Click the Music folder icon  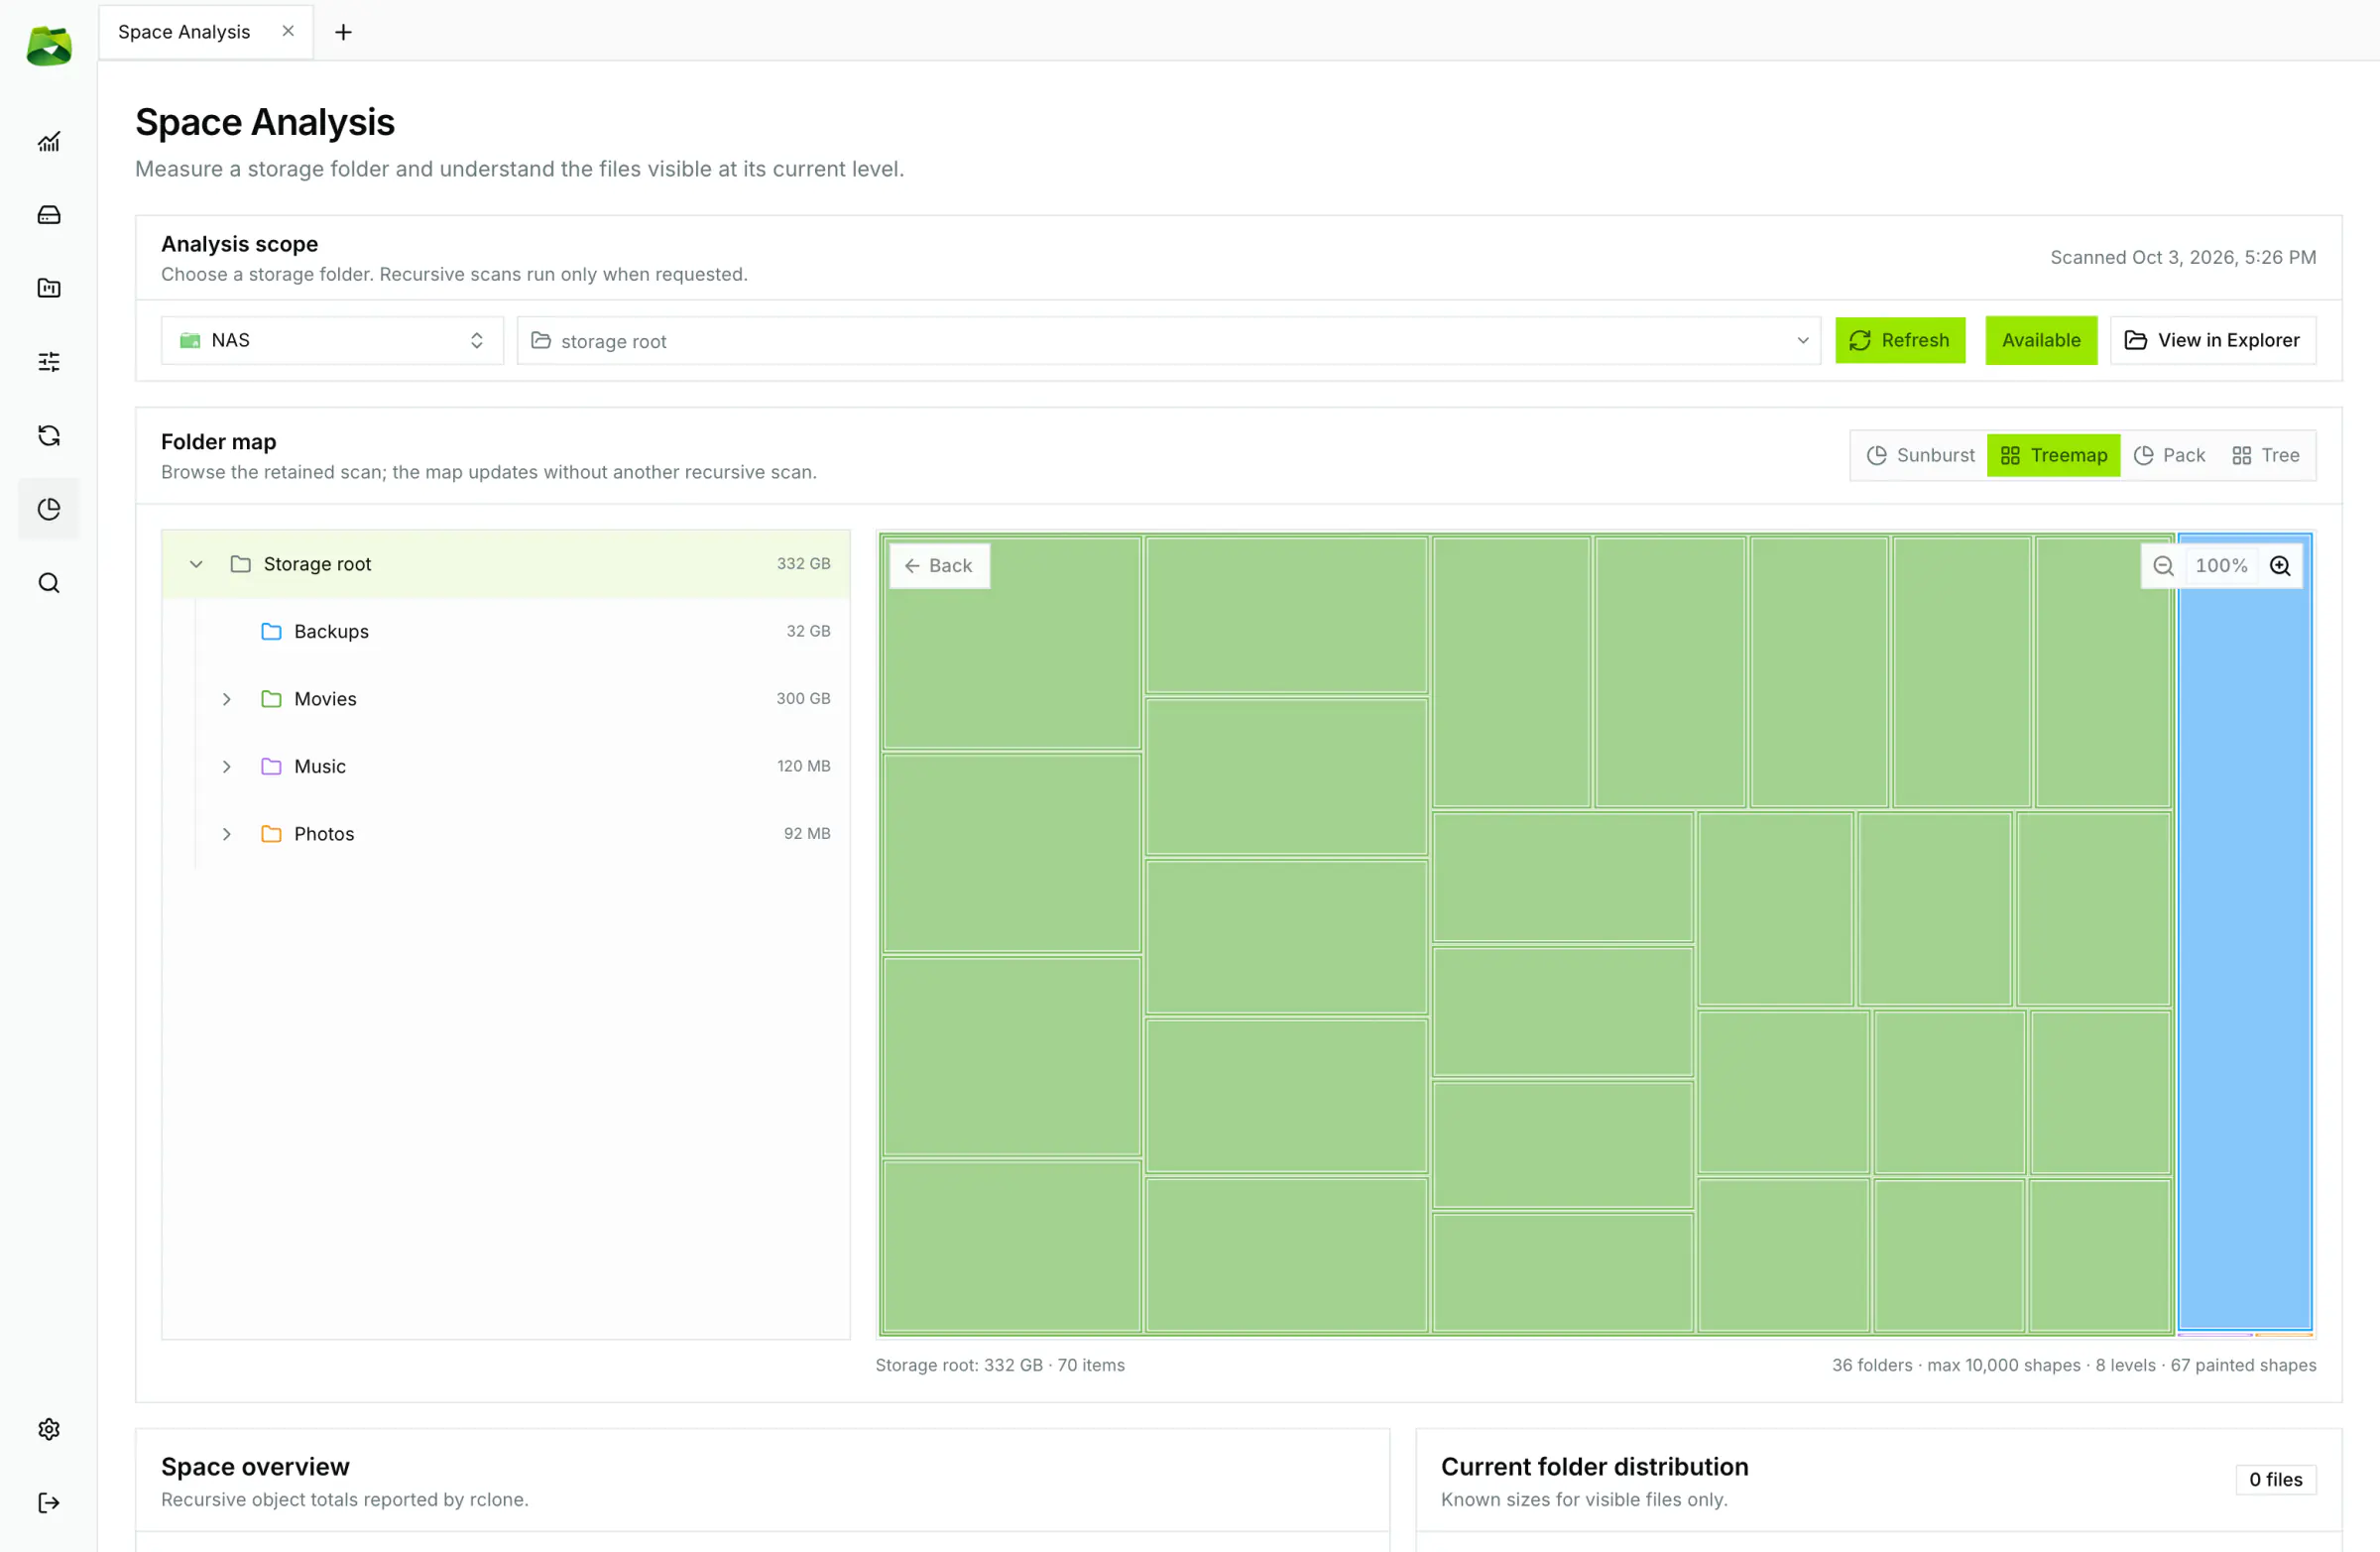pyautogui.click(x=271, y=766)
